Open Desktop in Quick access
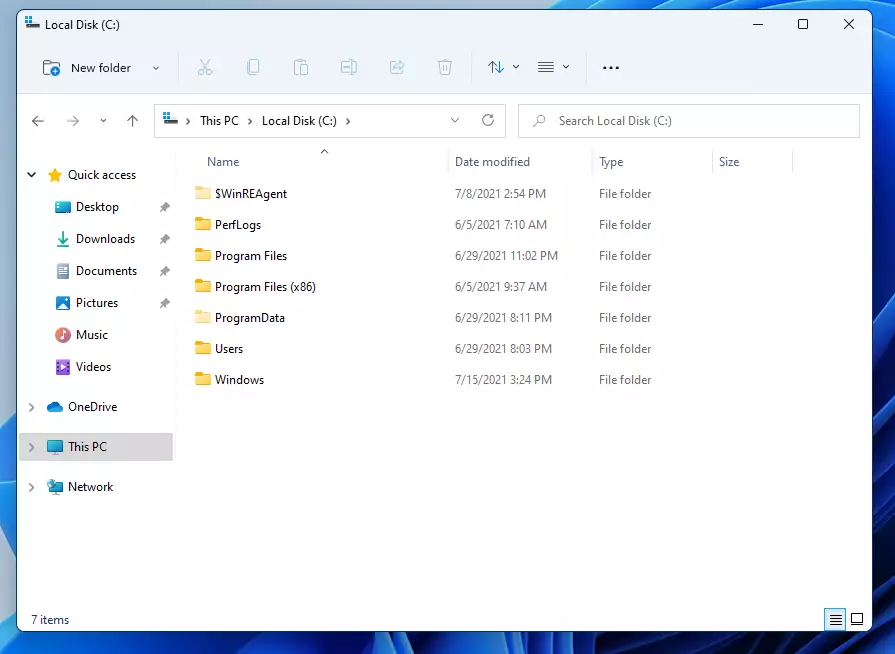The width and height of the screenshot is (895, 654). (97, 207)
